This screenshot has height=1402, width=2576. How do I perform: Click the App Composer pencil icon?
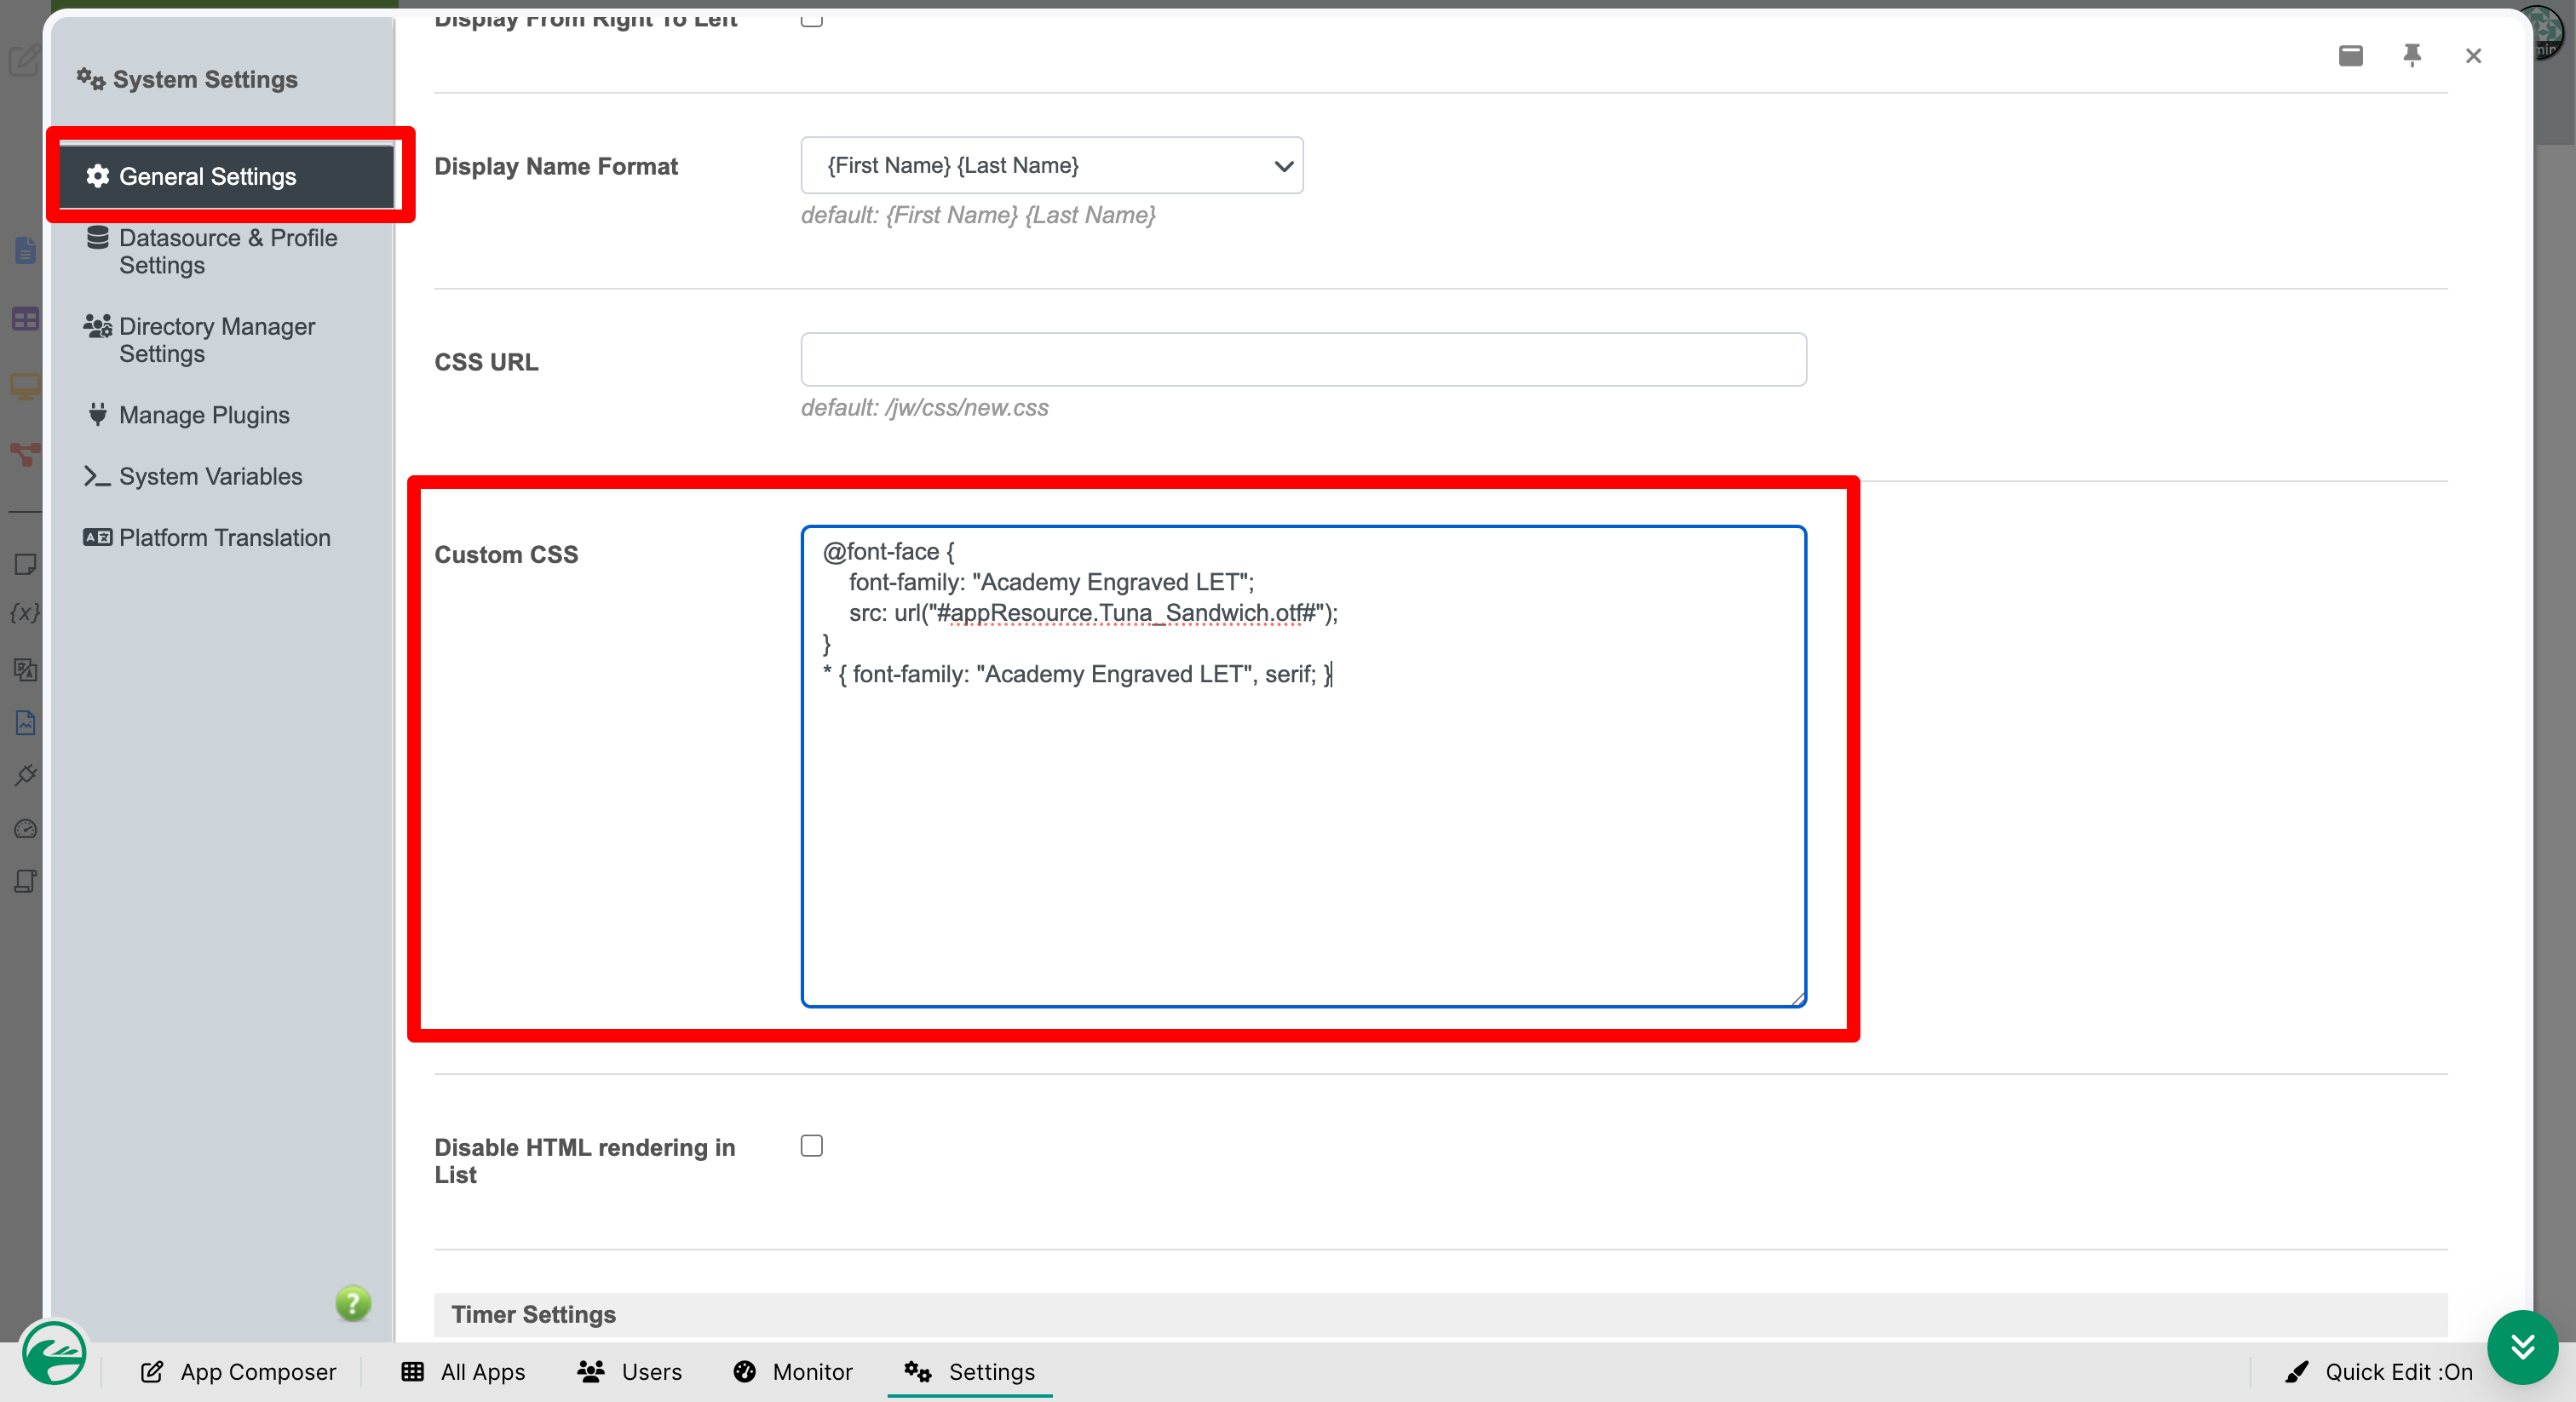click(152, 1372)
